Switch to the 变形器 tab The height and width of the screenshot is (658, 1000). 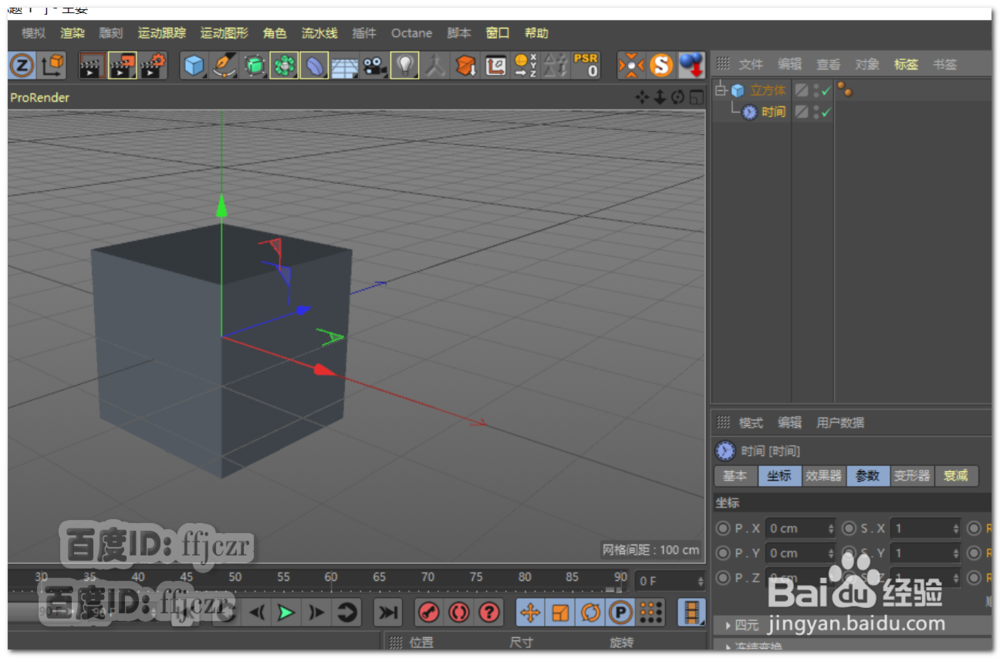pos(911,476)
